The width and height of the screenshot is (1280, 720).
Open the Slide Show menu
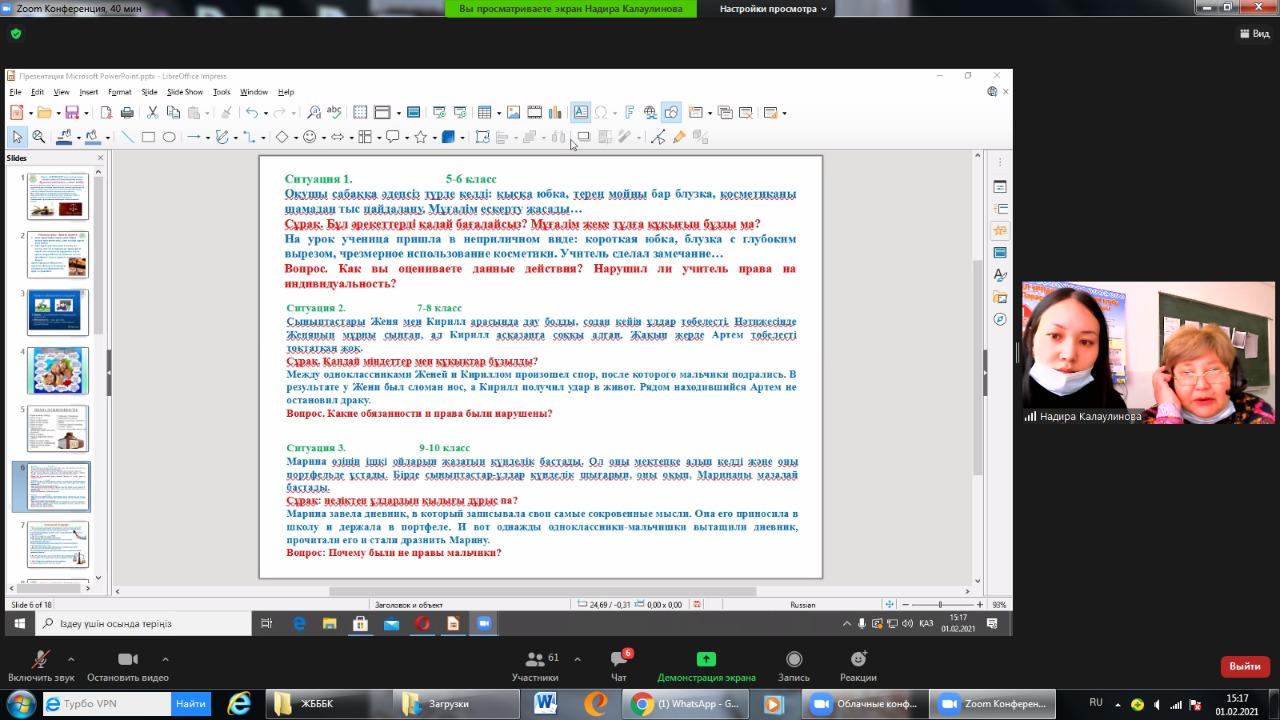(x=185, y=92)
